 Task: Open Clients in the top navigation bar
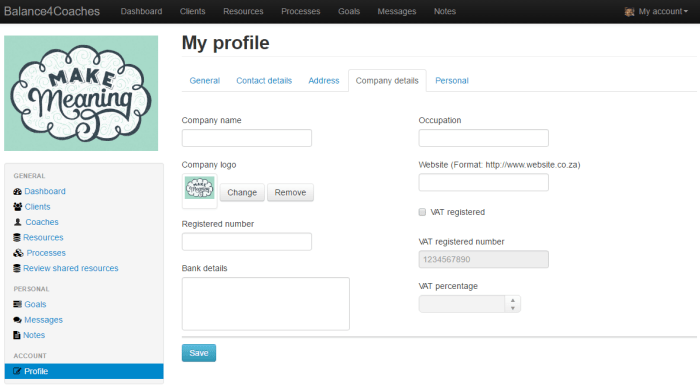point(192,12)
